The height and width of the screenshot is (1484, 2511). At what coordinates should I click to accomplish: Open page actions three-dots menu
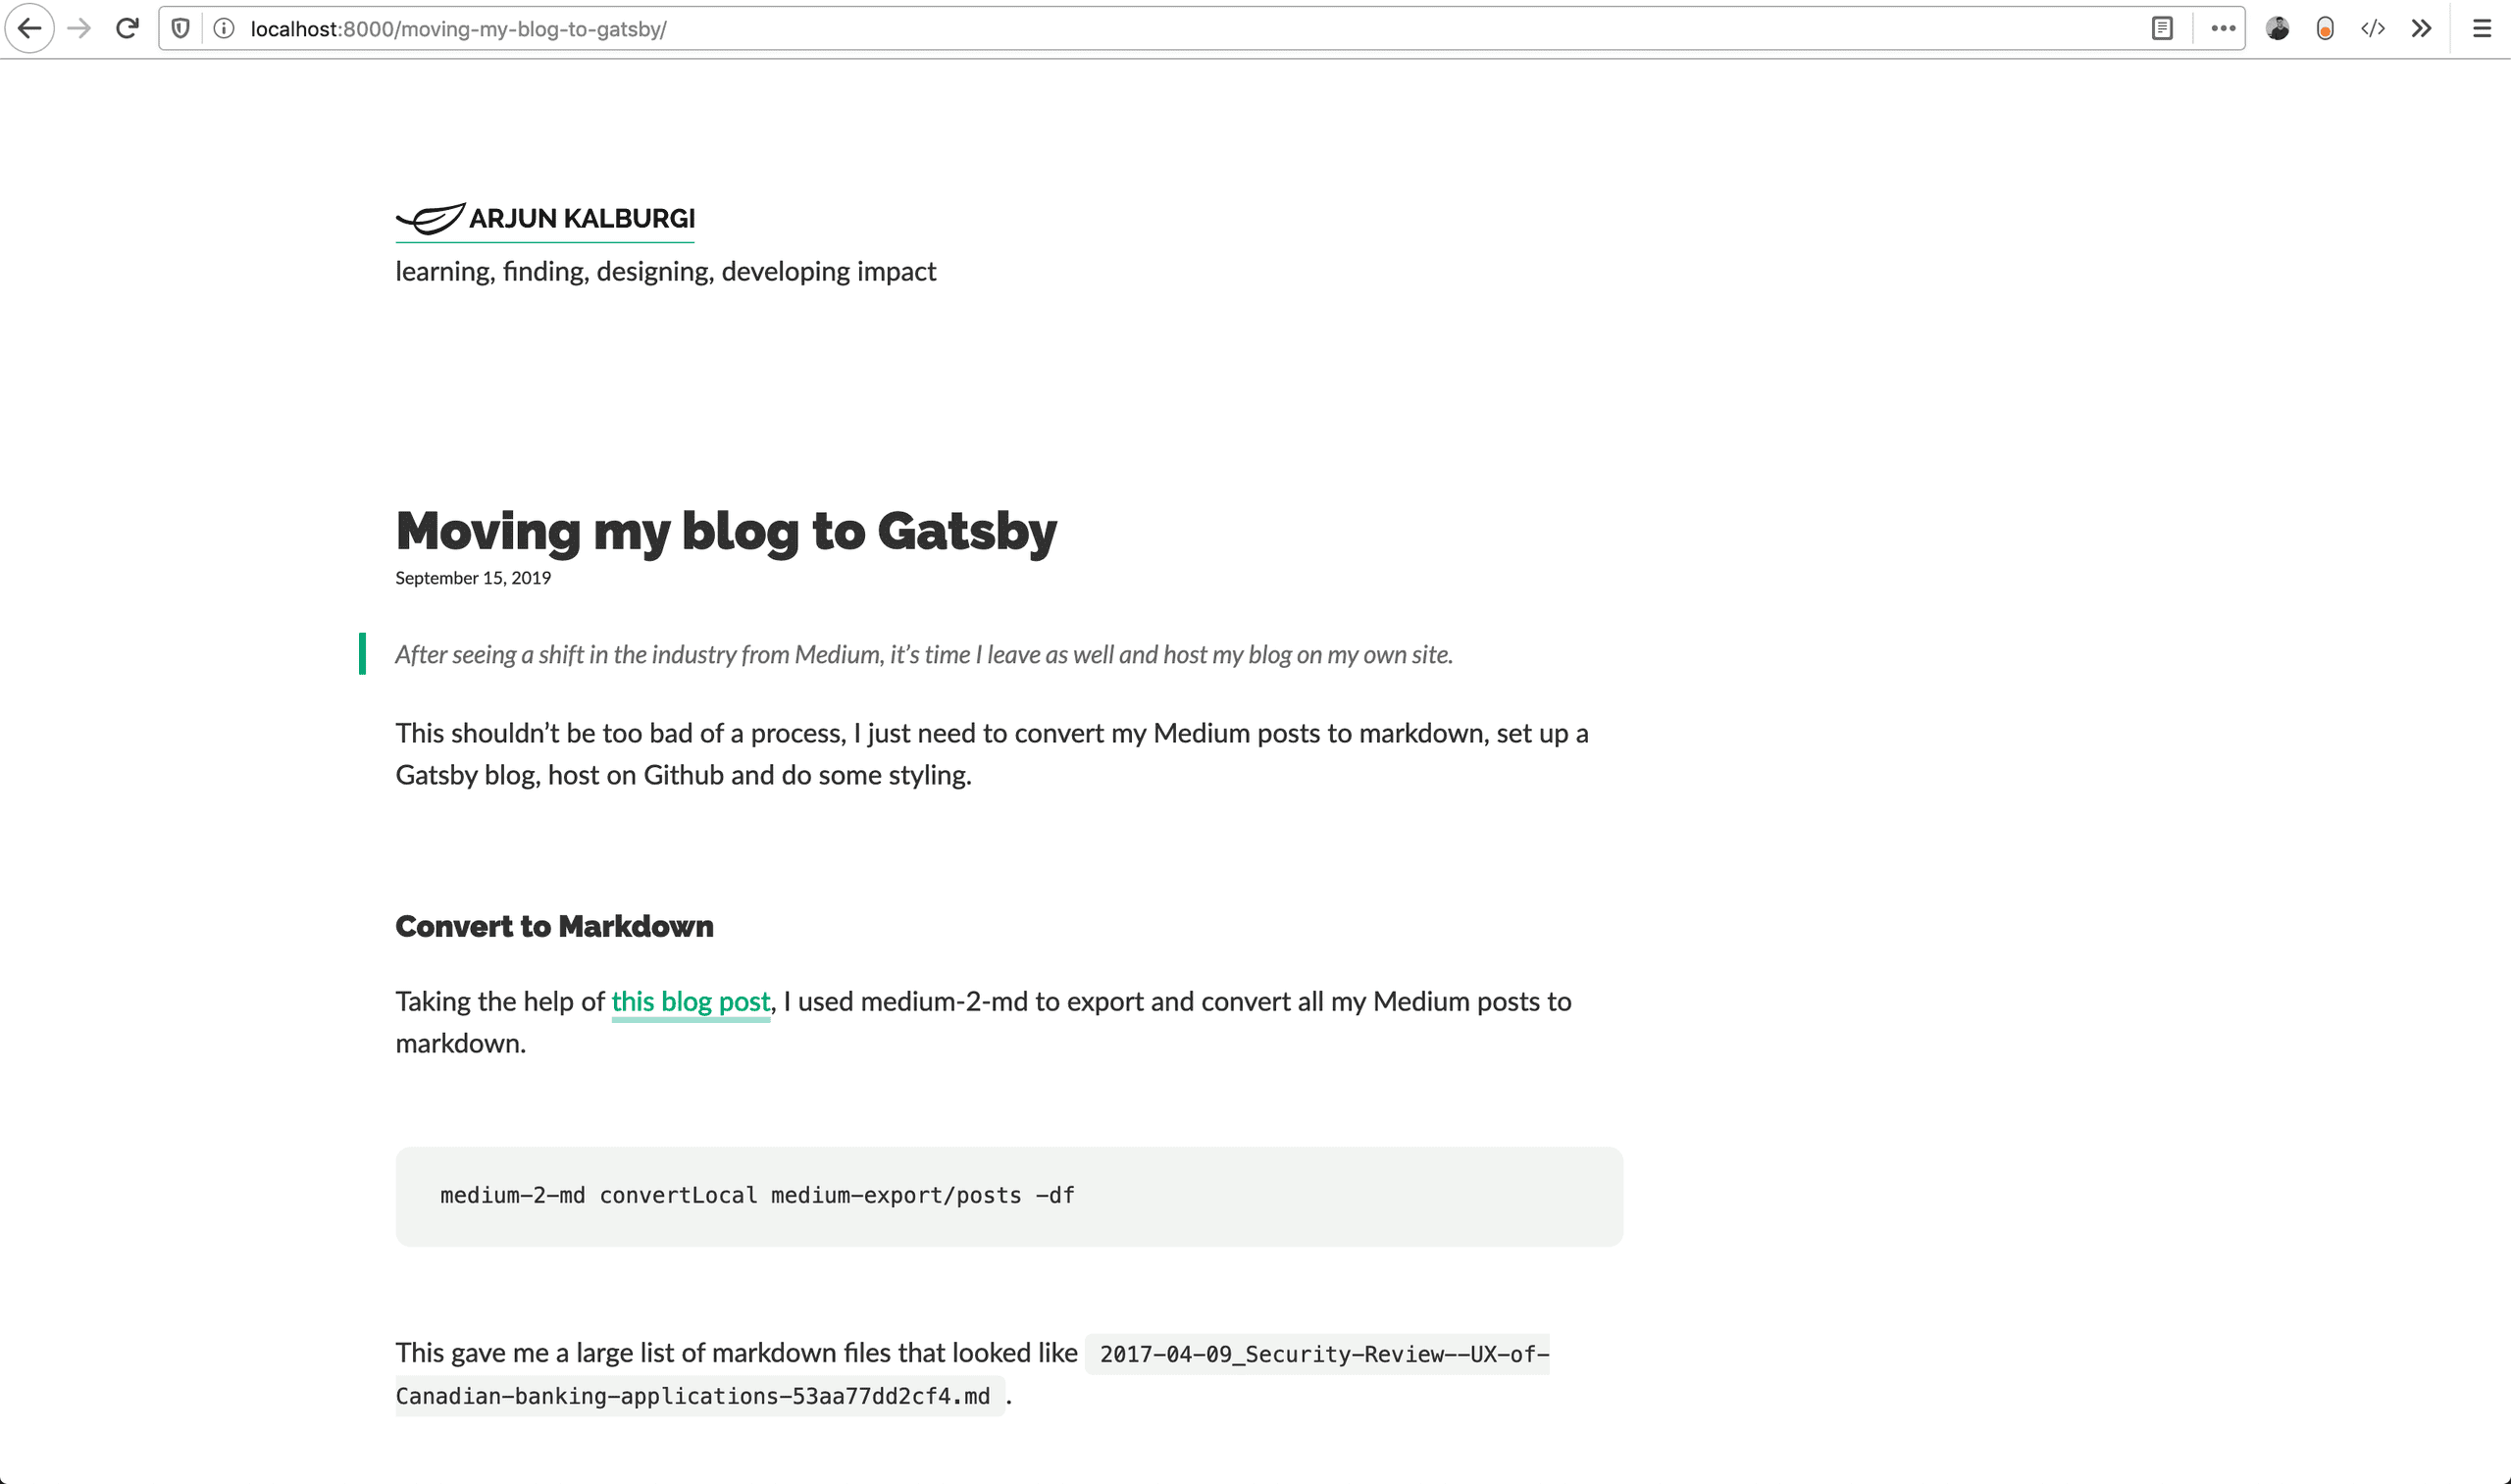tap(2223, 29)
